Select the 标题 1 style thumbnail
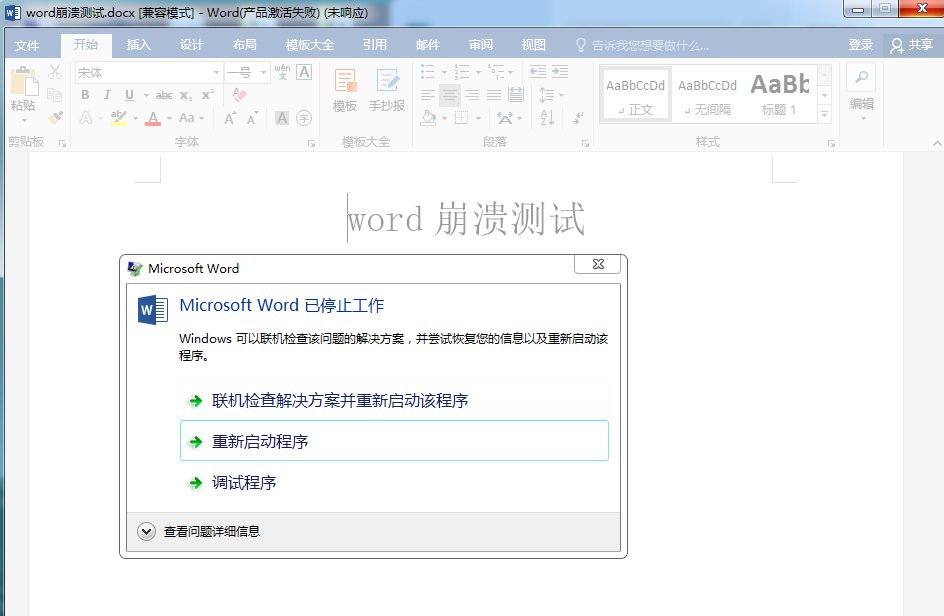 click(779, 95)
